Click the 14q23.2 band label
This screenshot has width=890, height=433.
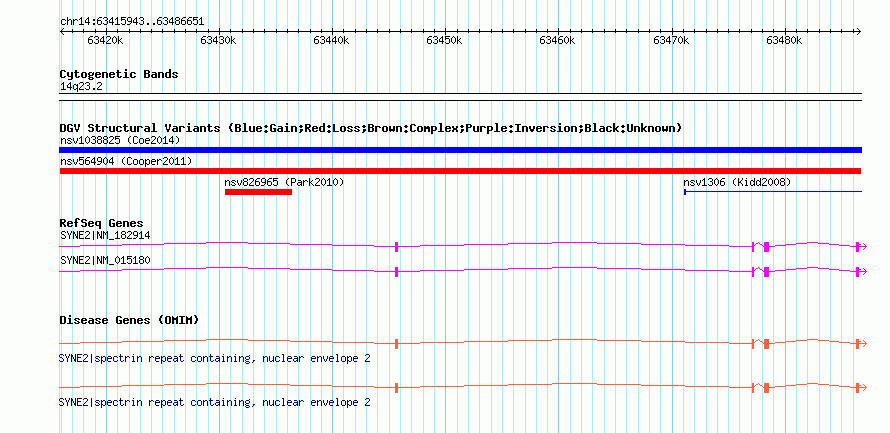pos(81,87)
